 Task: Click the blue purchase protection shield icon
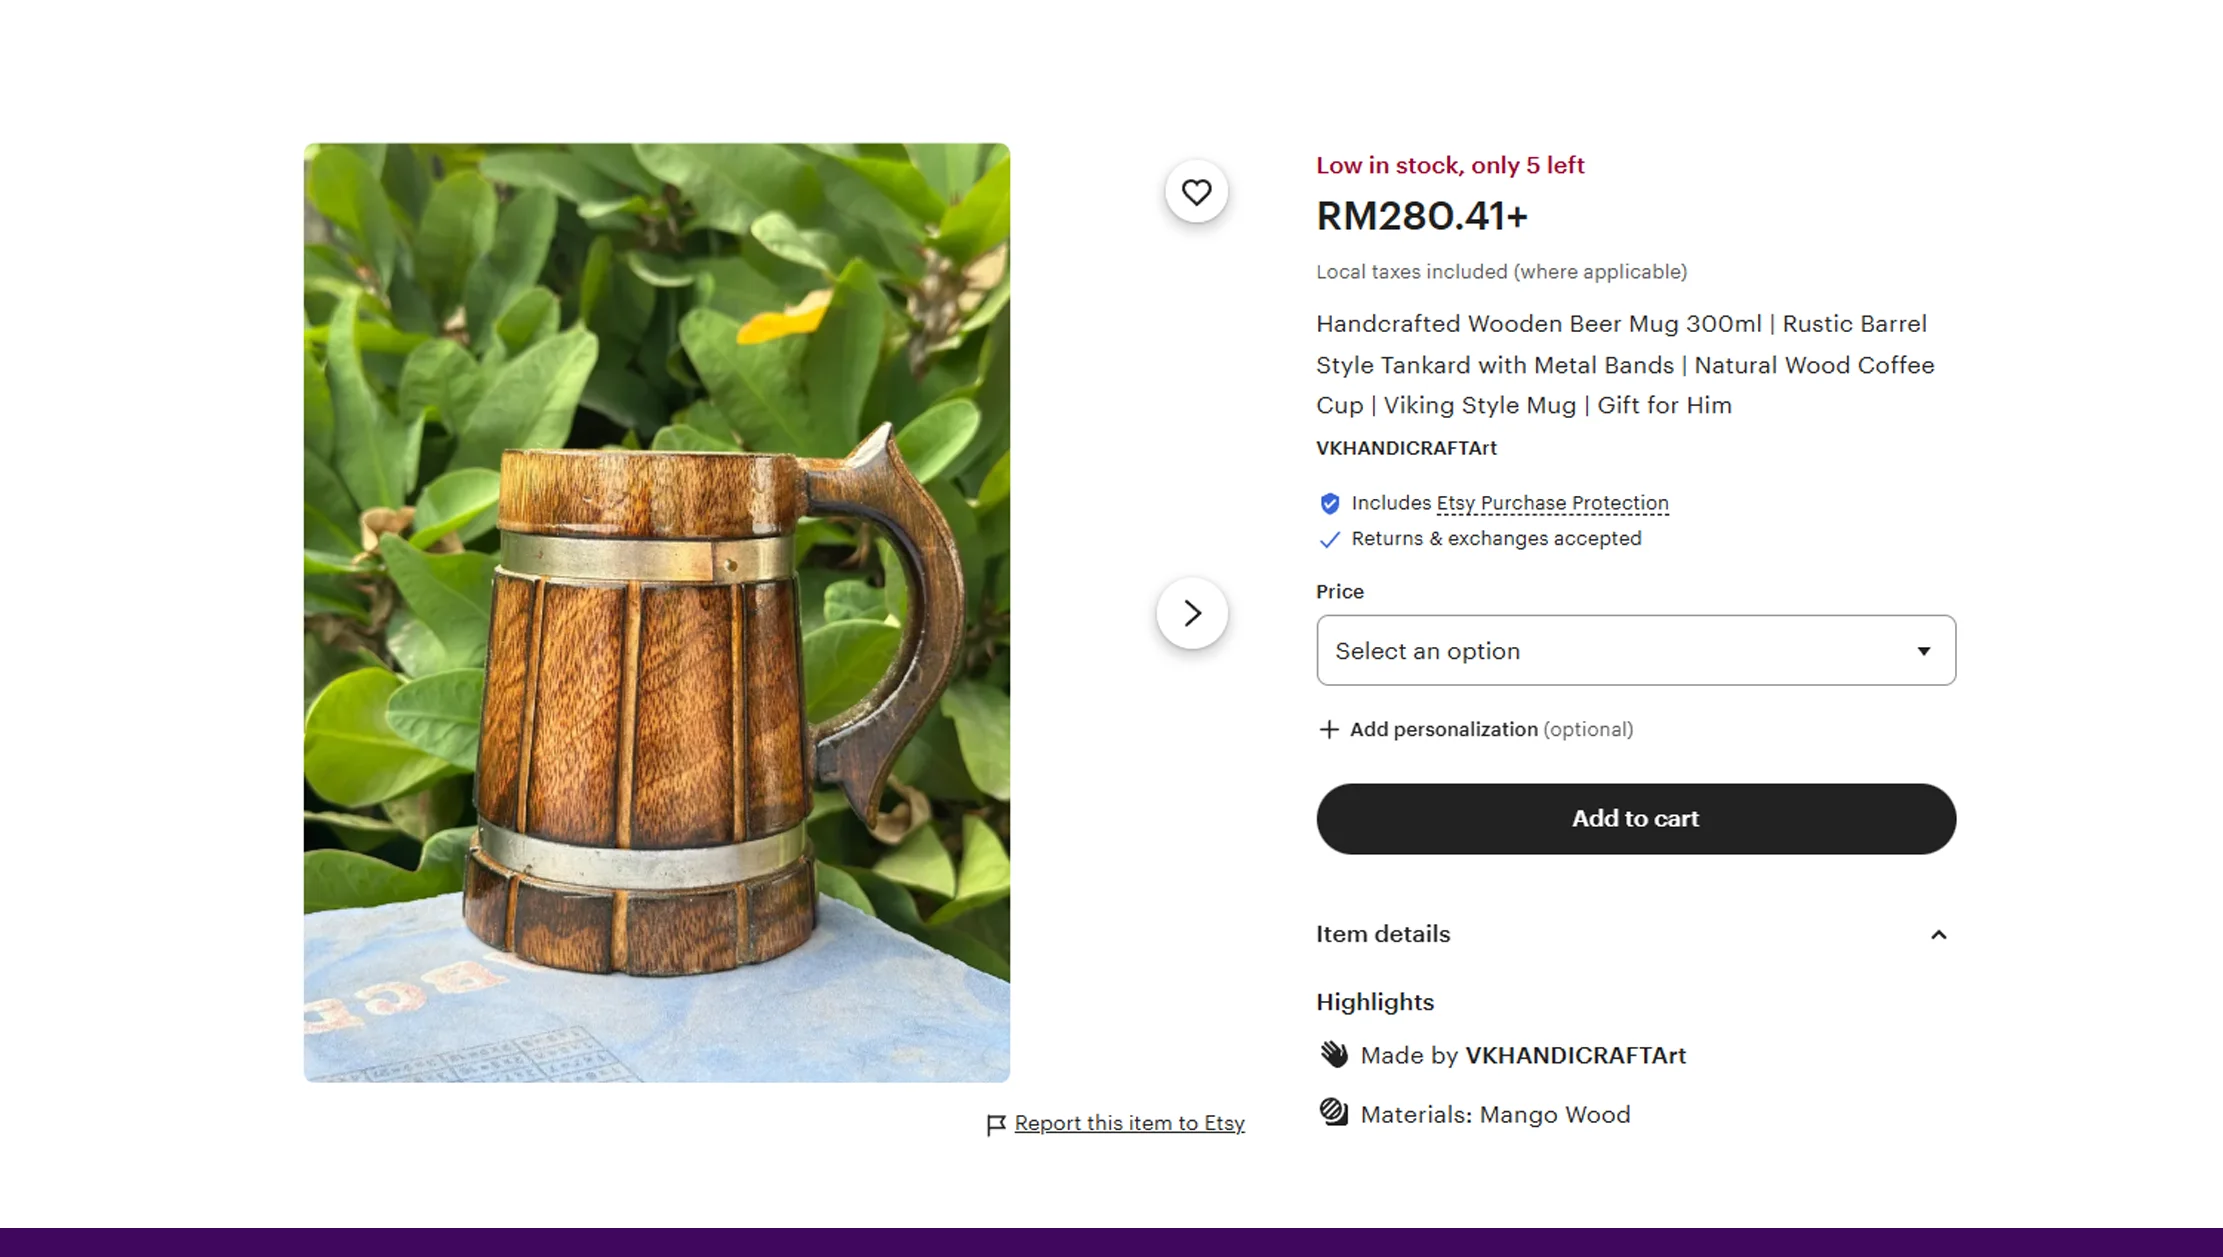coord(1329,503)
